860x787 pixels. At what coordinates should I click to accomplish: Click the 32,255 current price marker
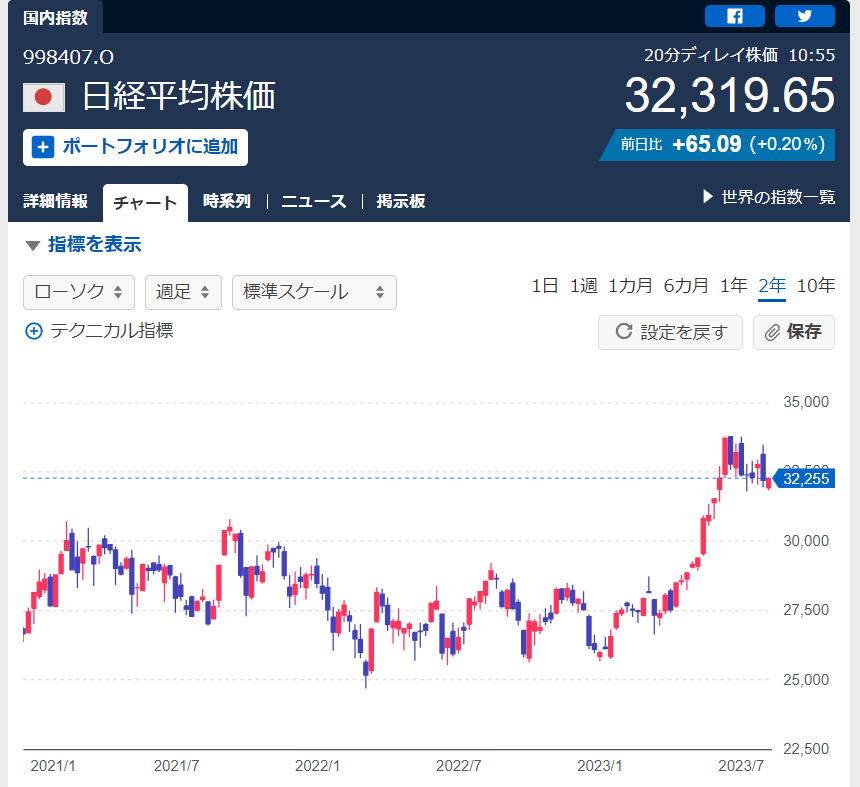pyautogui.click(x=804, y=479)
